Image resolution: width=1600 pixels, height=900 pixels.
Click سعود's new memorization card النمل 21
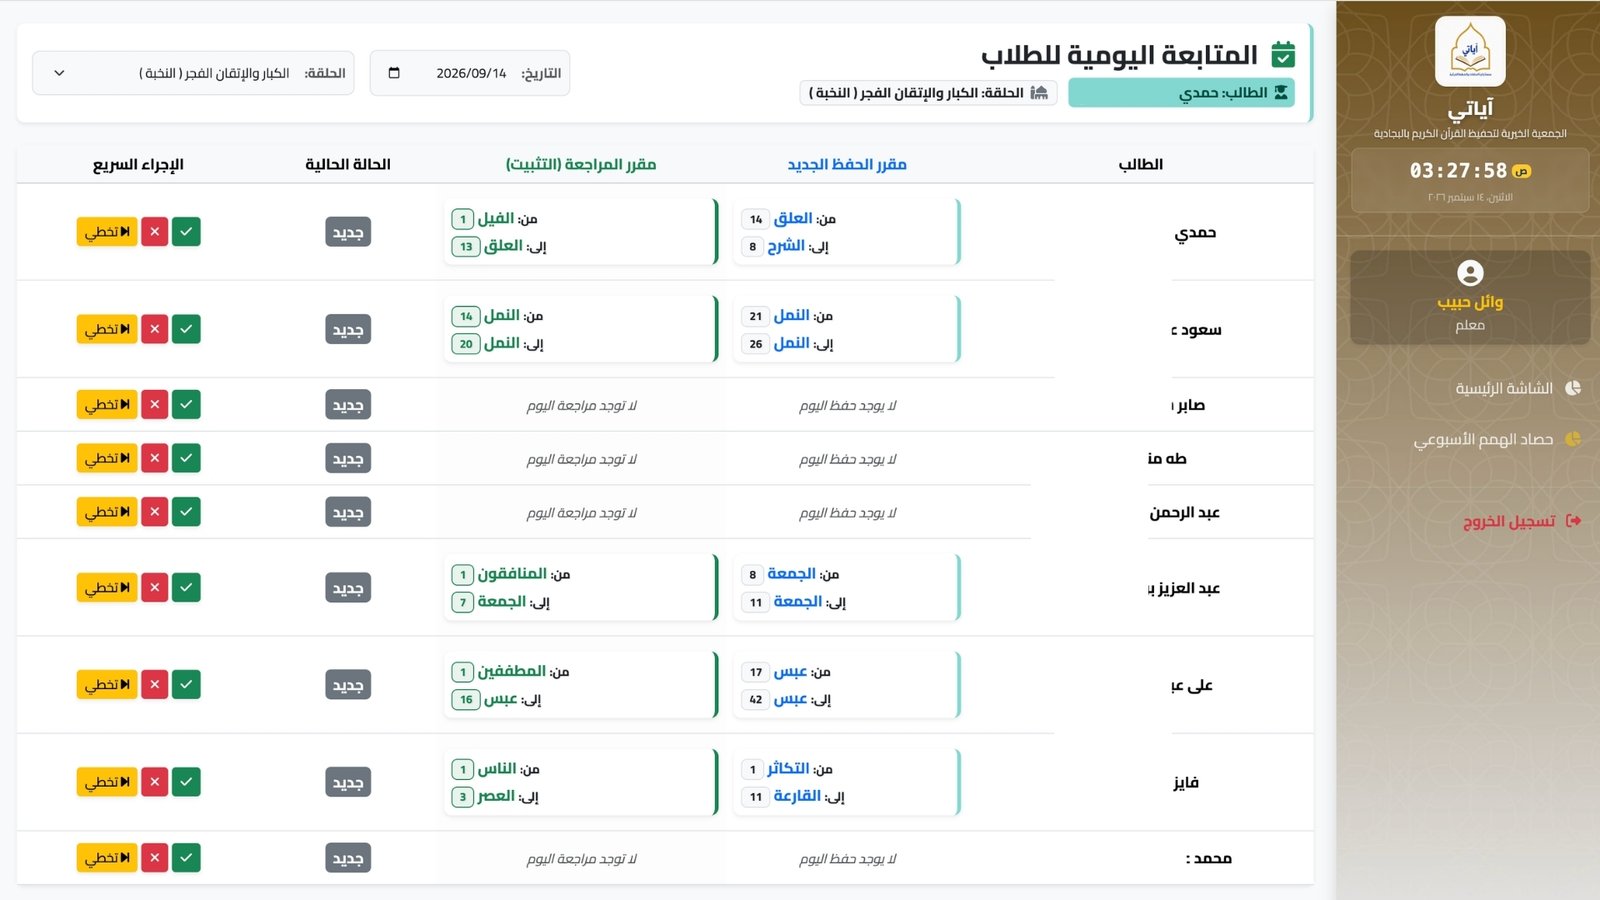847,329
